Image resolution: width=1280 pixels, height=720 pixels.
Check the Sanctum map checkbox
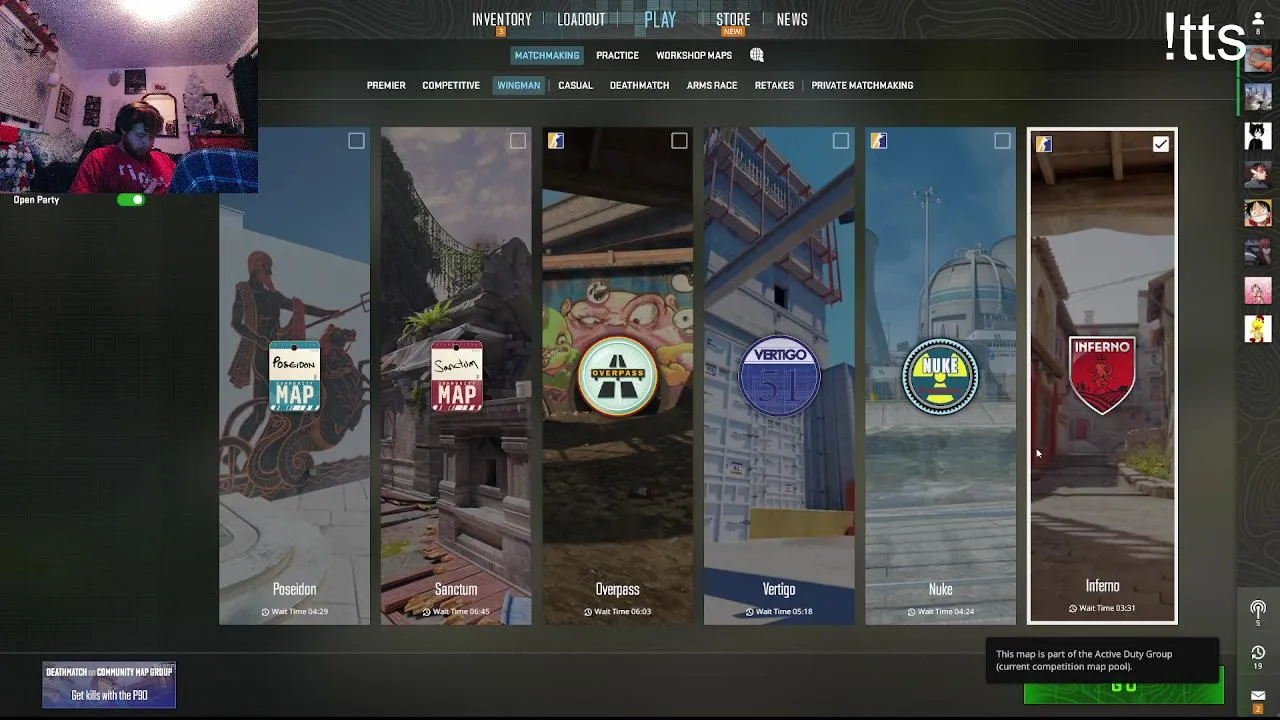point(517,141)
